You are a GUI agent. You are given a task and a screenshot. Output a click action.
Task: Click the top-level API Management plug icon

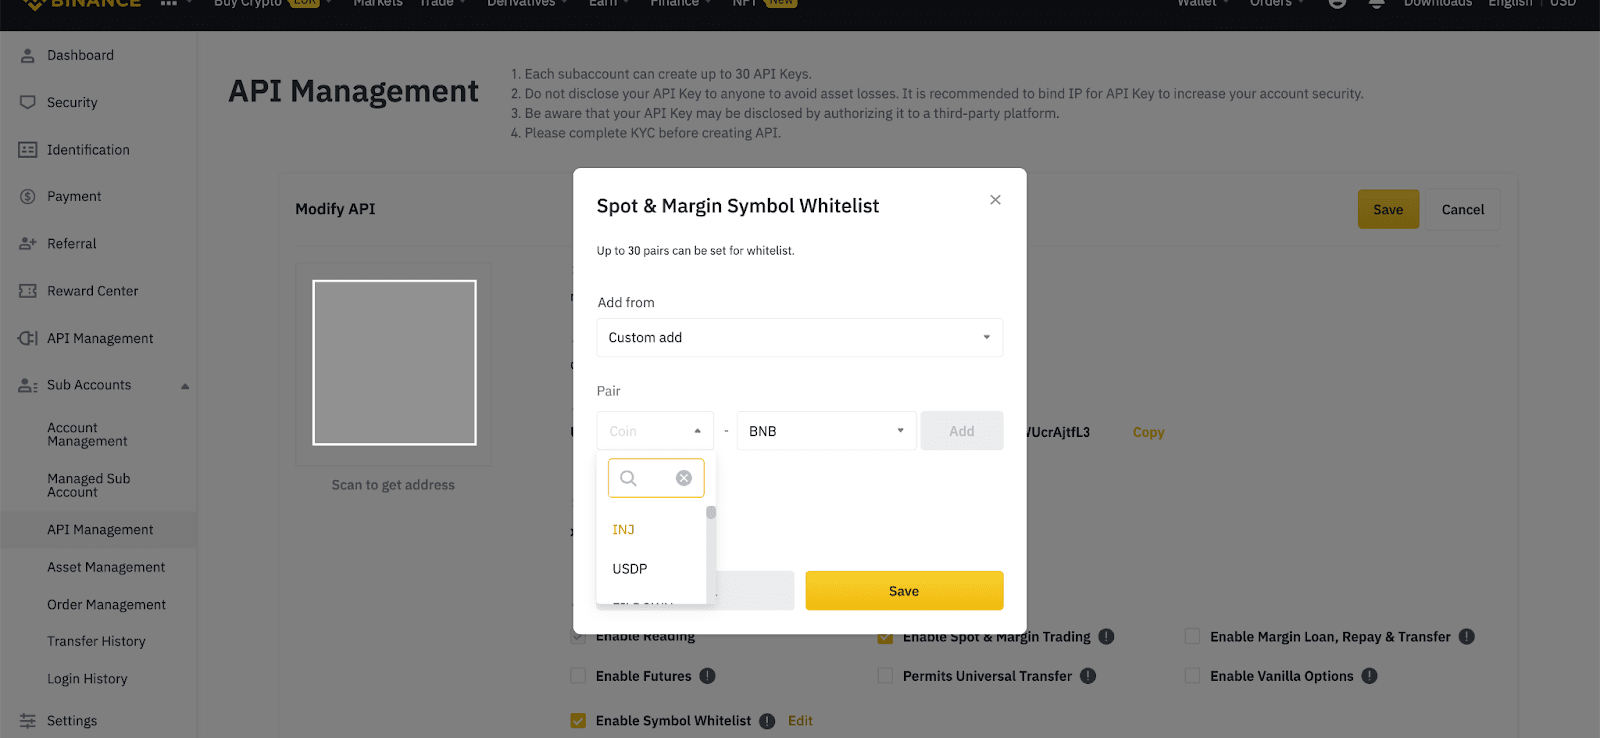tap(28, 338)
